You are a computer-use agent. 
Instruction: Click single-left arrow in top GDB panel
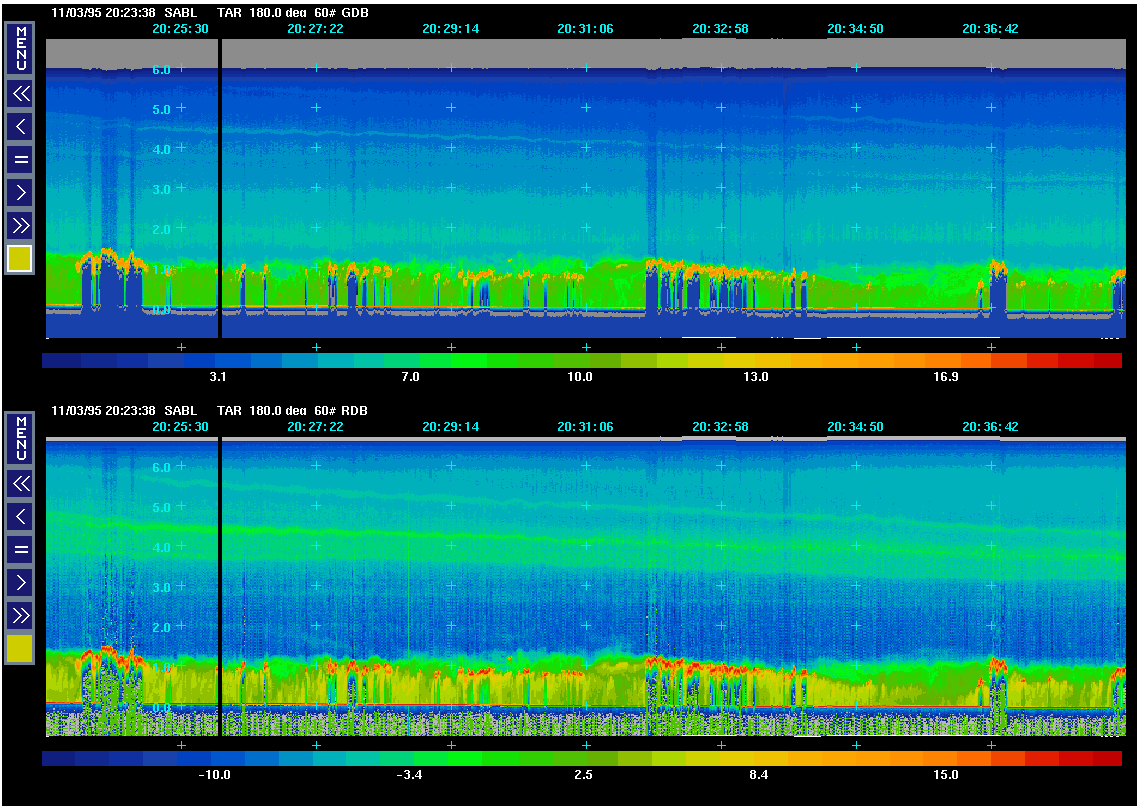point(20,126)
